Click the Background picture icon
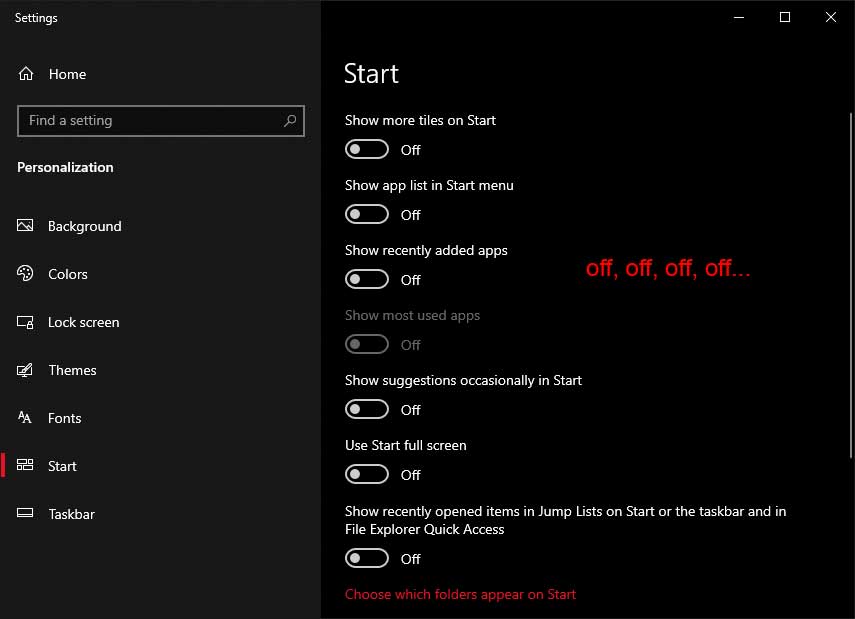Image resolution: width=855 pixels, height=619 pixels. pos(25,225)
